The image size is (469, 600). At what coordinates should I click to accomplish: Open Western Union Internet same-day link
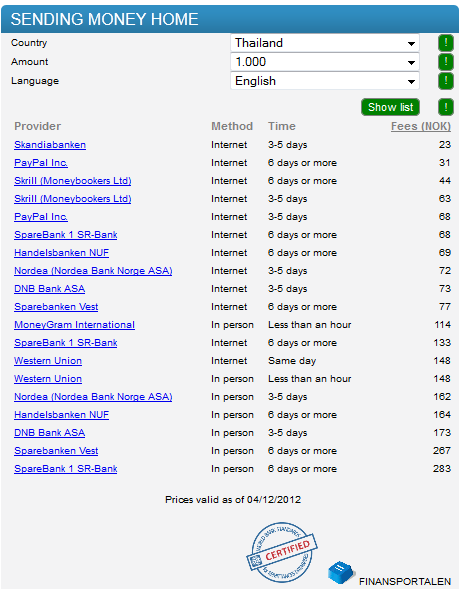[48, 360]
